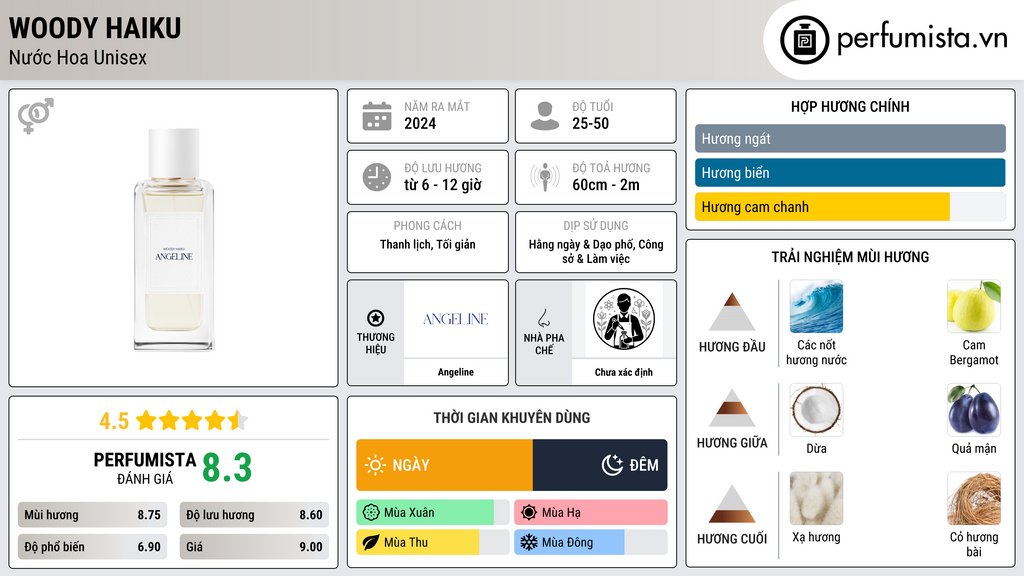This screenshot has width=1024, height=576.
Task: Click the perfumista.vn perfume bottle logo
Action: click(804, 40)
